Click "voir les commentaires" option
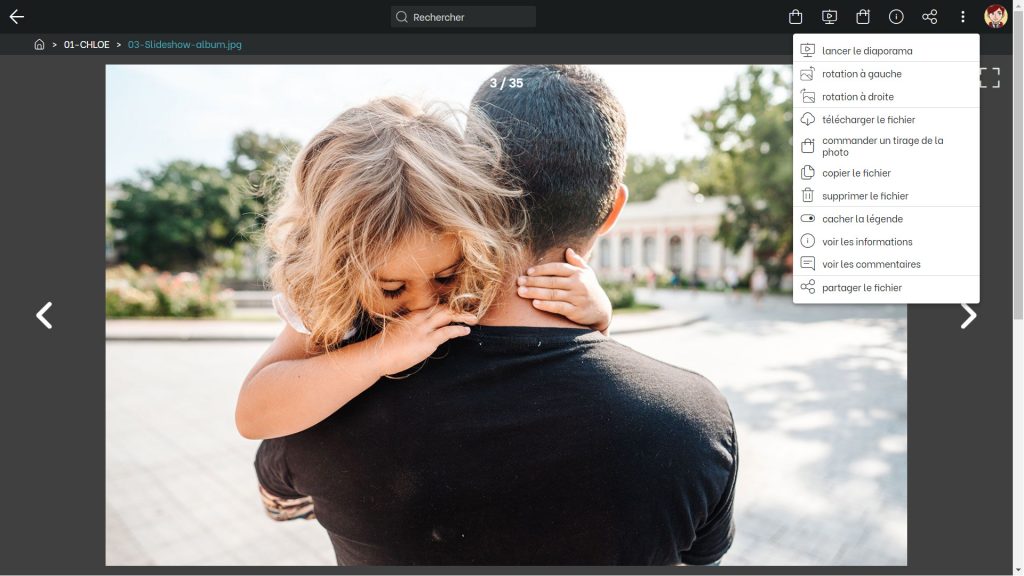 point(870,265)
